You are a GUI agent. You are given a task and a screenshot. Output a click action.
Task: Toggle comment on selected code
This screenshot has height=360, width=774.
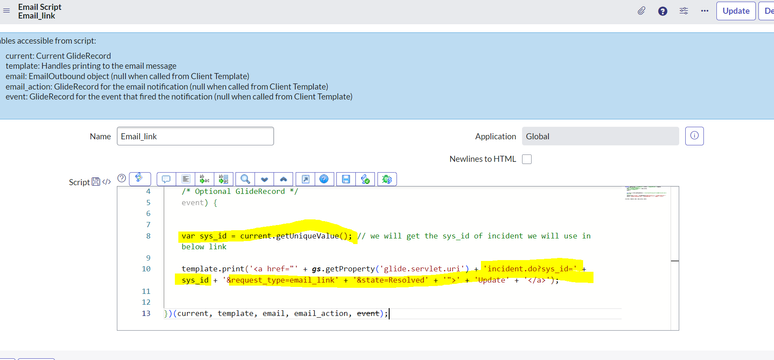pyautogui.click(x=166, y=179)
